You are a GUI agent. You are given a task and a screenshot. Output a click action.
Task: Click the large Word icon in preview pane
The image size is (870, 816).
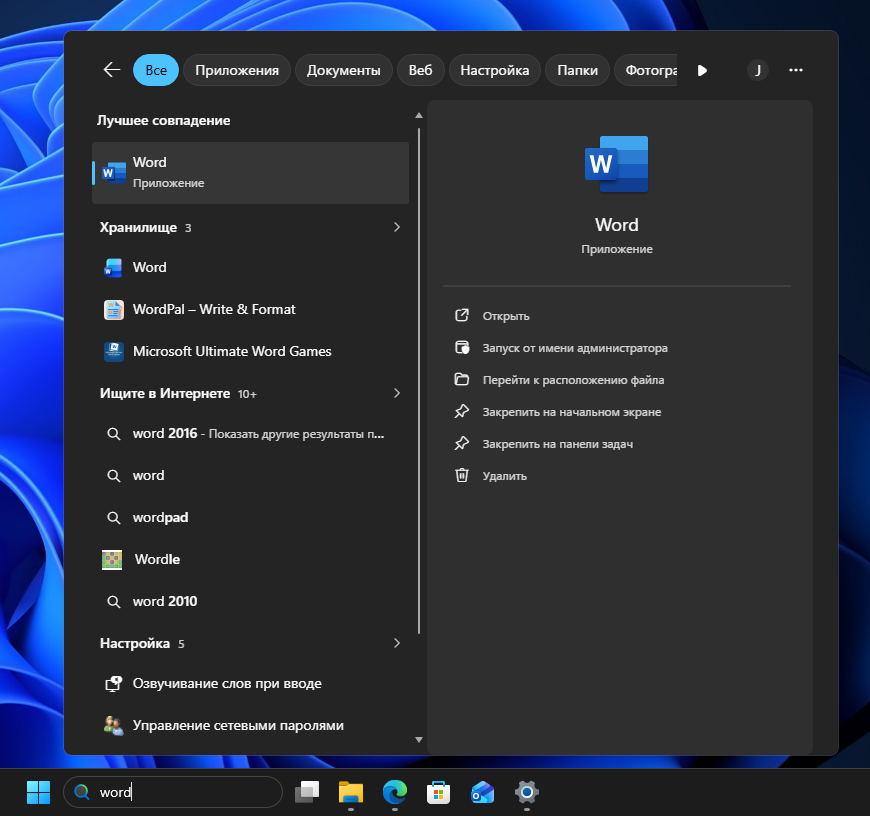pyautogui.click(x=616, y=164)
